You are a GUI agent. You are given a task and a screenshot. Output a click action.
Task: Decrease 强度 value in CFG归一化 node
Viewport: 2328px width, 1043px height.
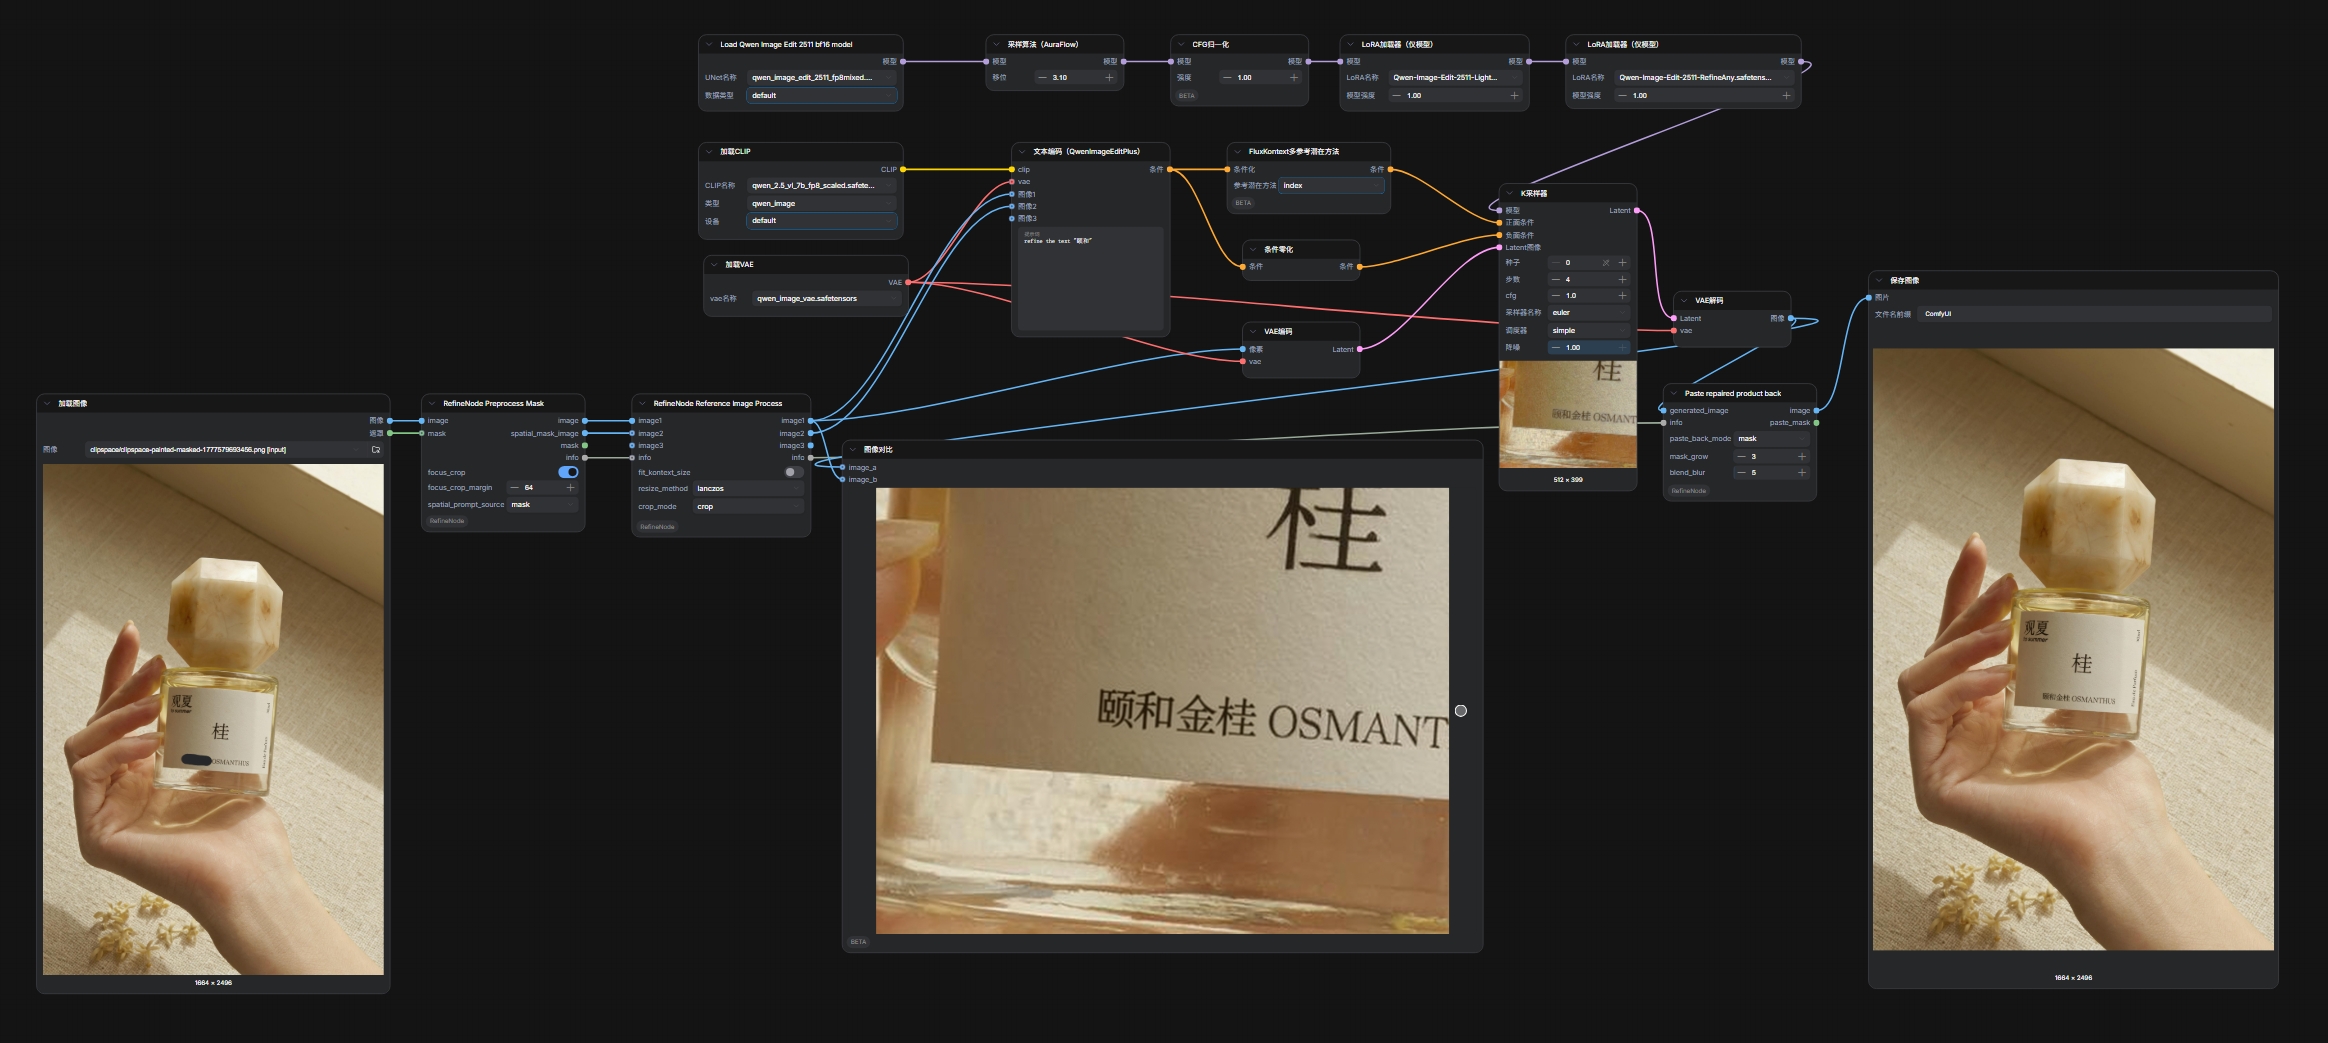(x=1227, y=78)
